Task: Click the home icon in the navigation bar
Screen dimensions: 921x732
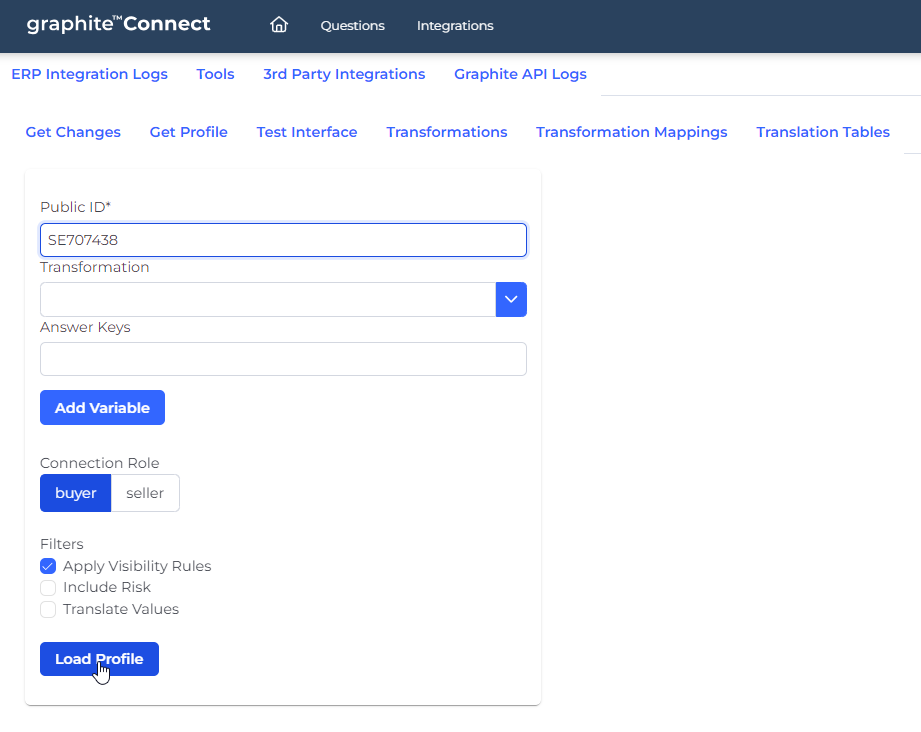Action: click(278, 25)
